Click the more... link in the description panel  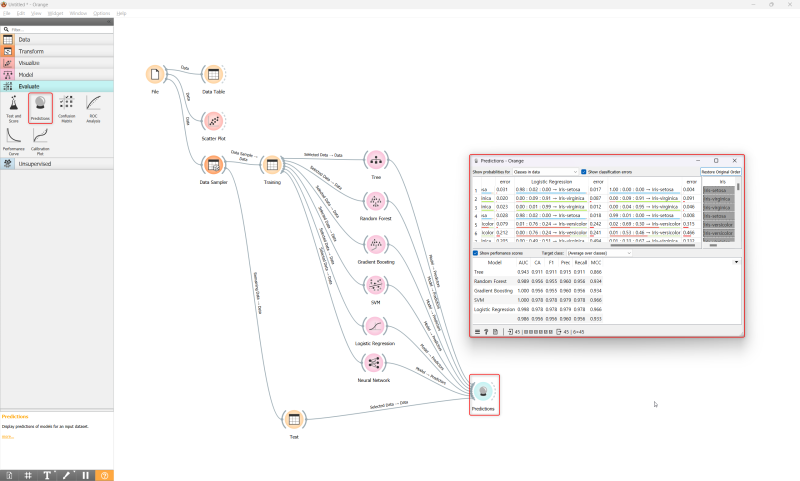tap(7, 437)
